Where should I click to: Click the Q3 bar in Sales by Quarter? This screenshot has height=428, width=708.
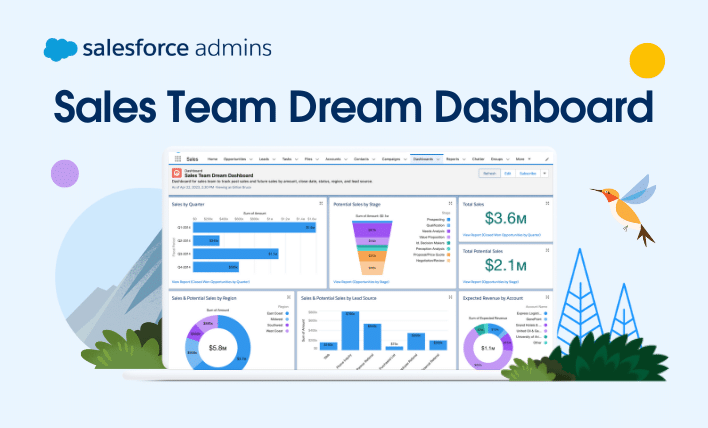click(x=236, y=254)
